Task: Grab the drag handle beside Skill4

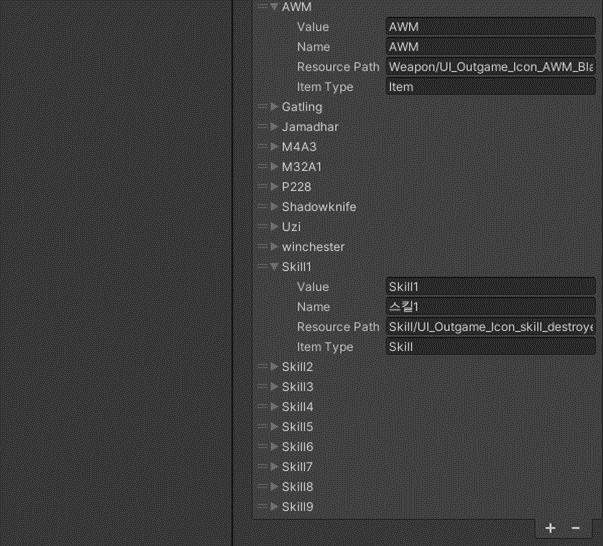Action: 262,406
